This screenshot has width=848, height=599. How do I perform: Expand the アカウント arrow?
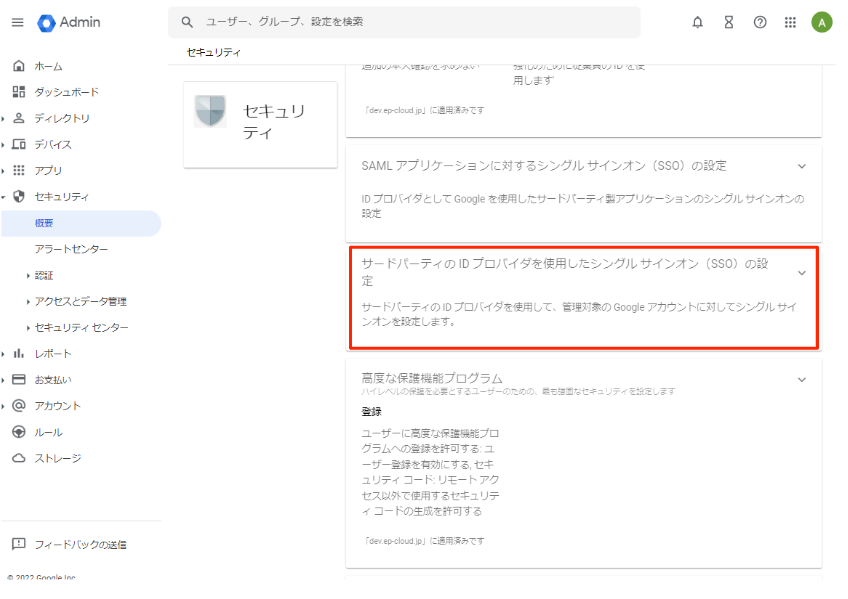pos(3,406)
